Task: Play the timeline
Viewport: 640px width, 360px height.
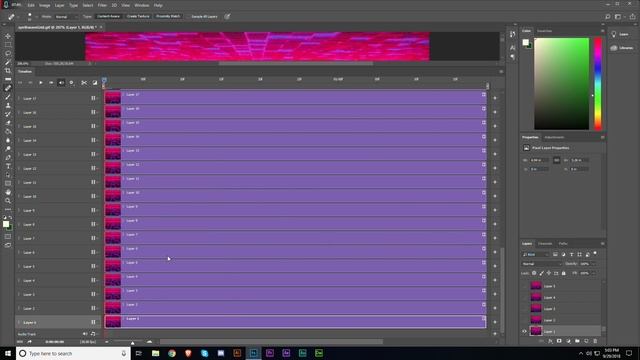Action: pyautogui.click(x=41, y=83)
